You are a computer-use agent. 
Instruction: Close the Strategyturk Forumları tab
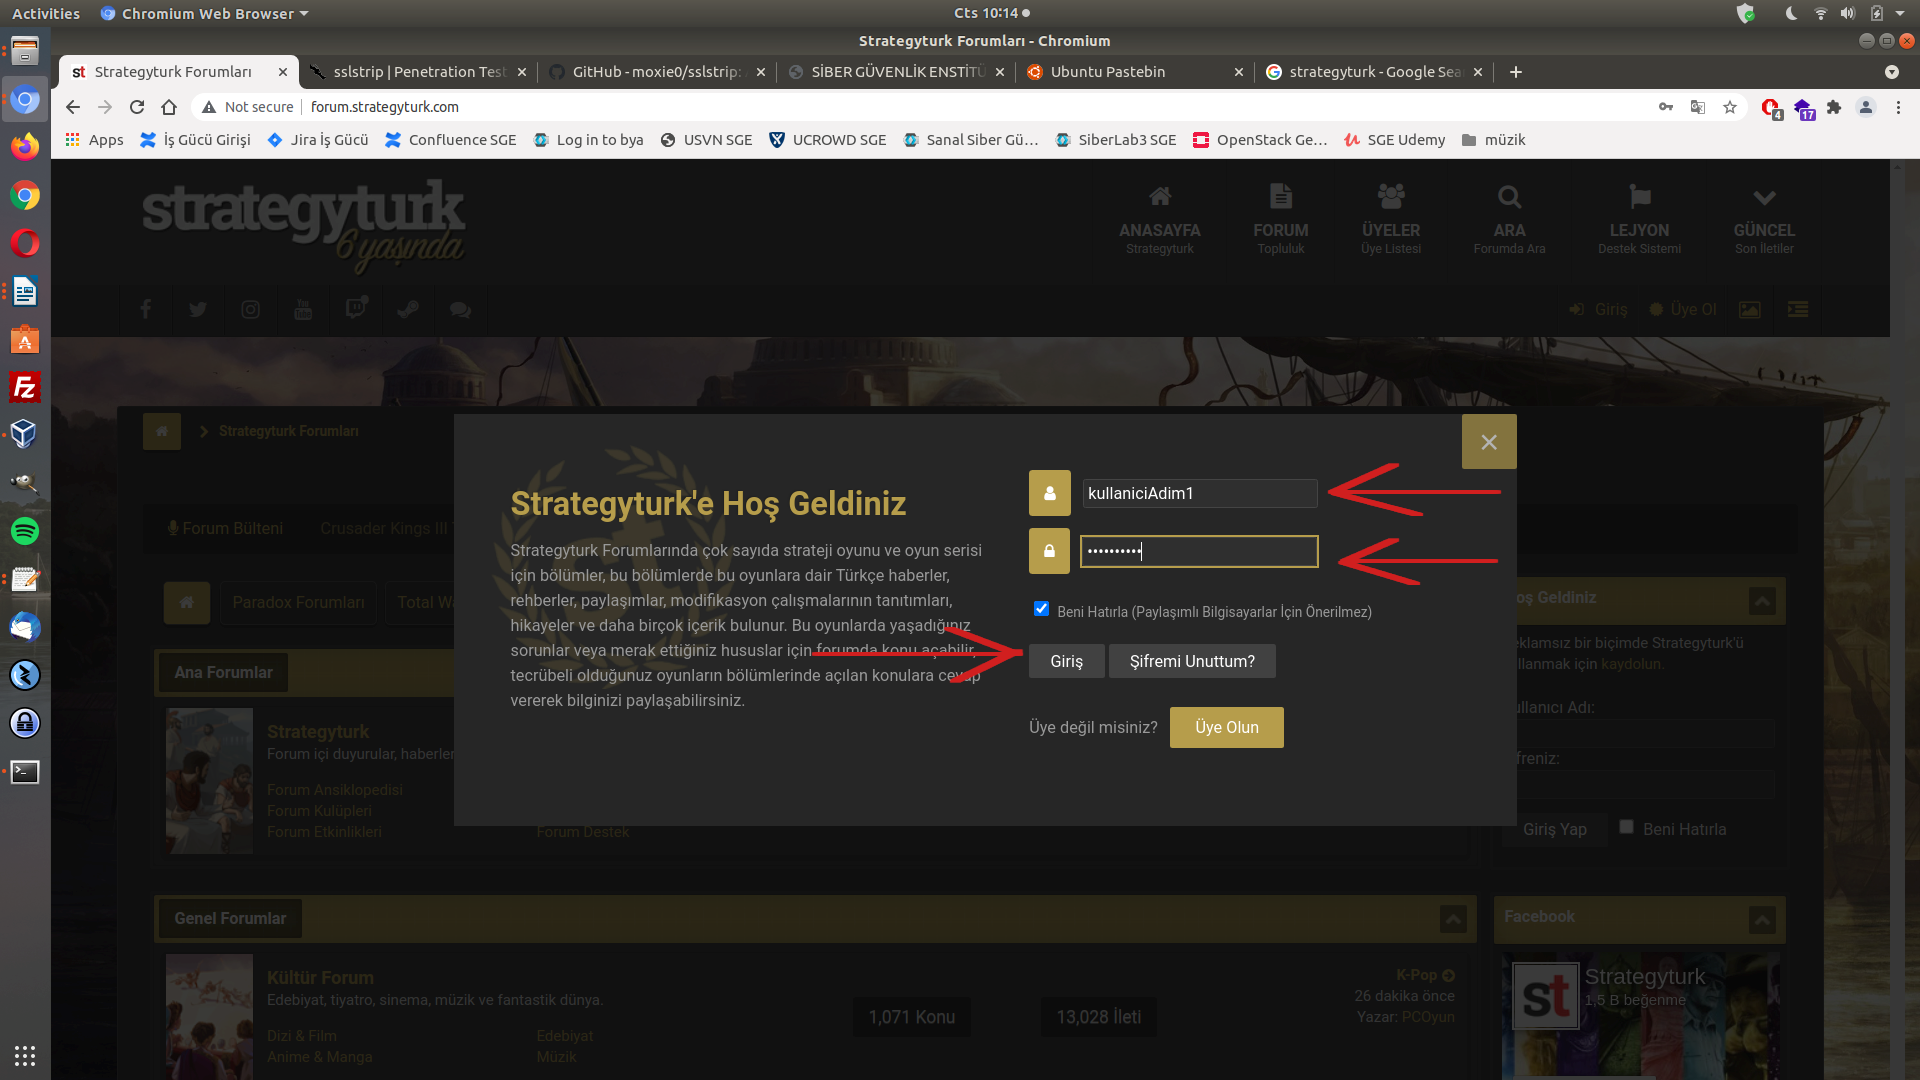(283, 72)
